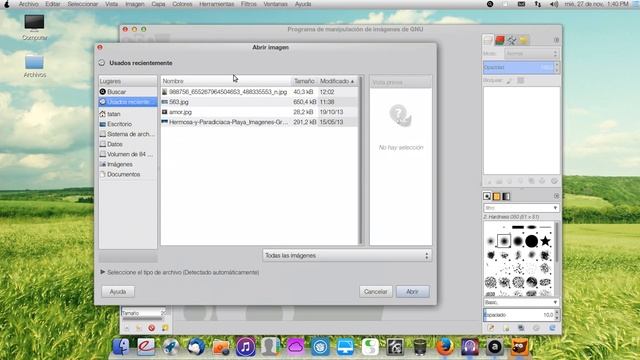Open the Basic brush tag dropdown

pos(521,302)
